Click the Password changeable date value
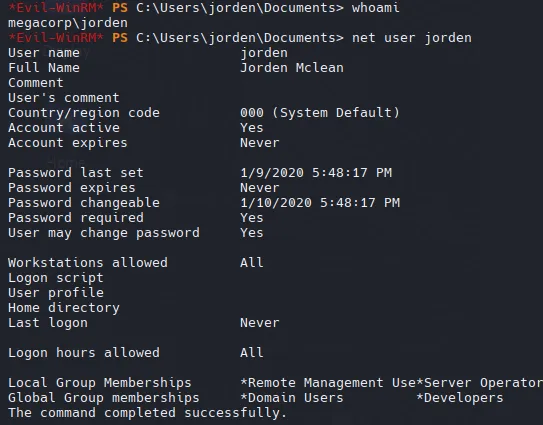 [320, 203]
